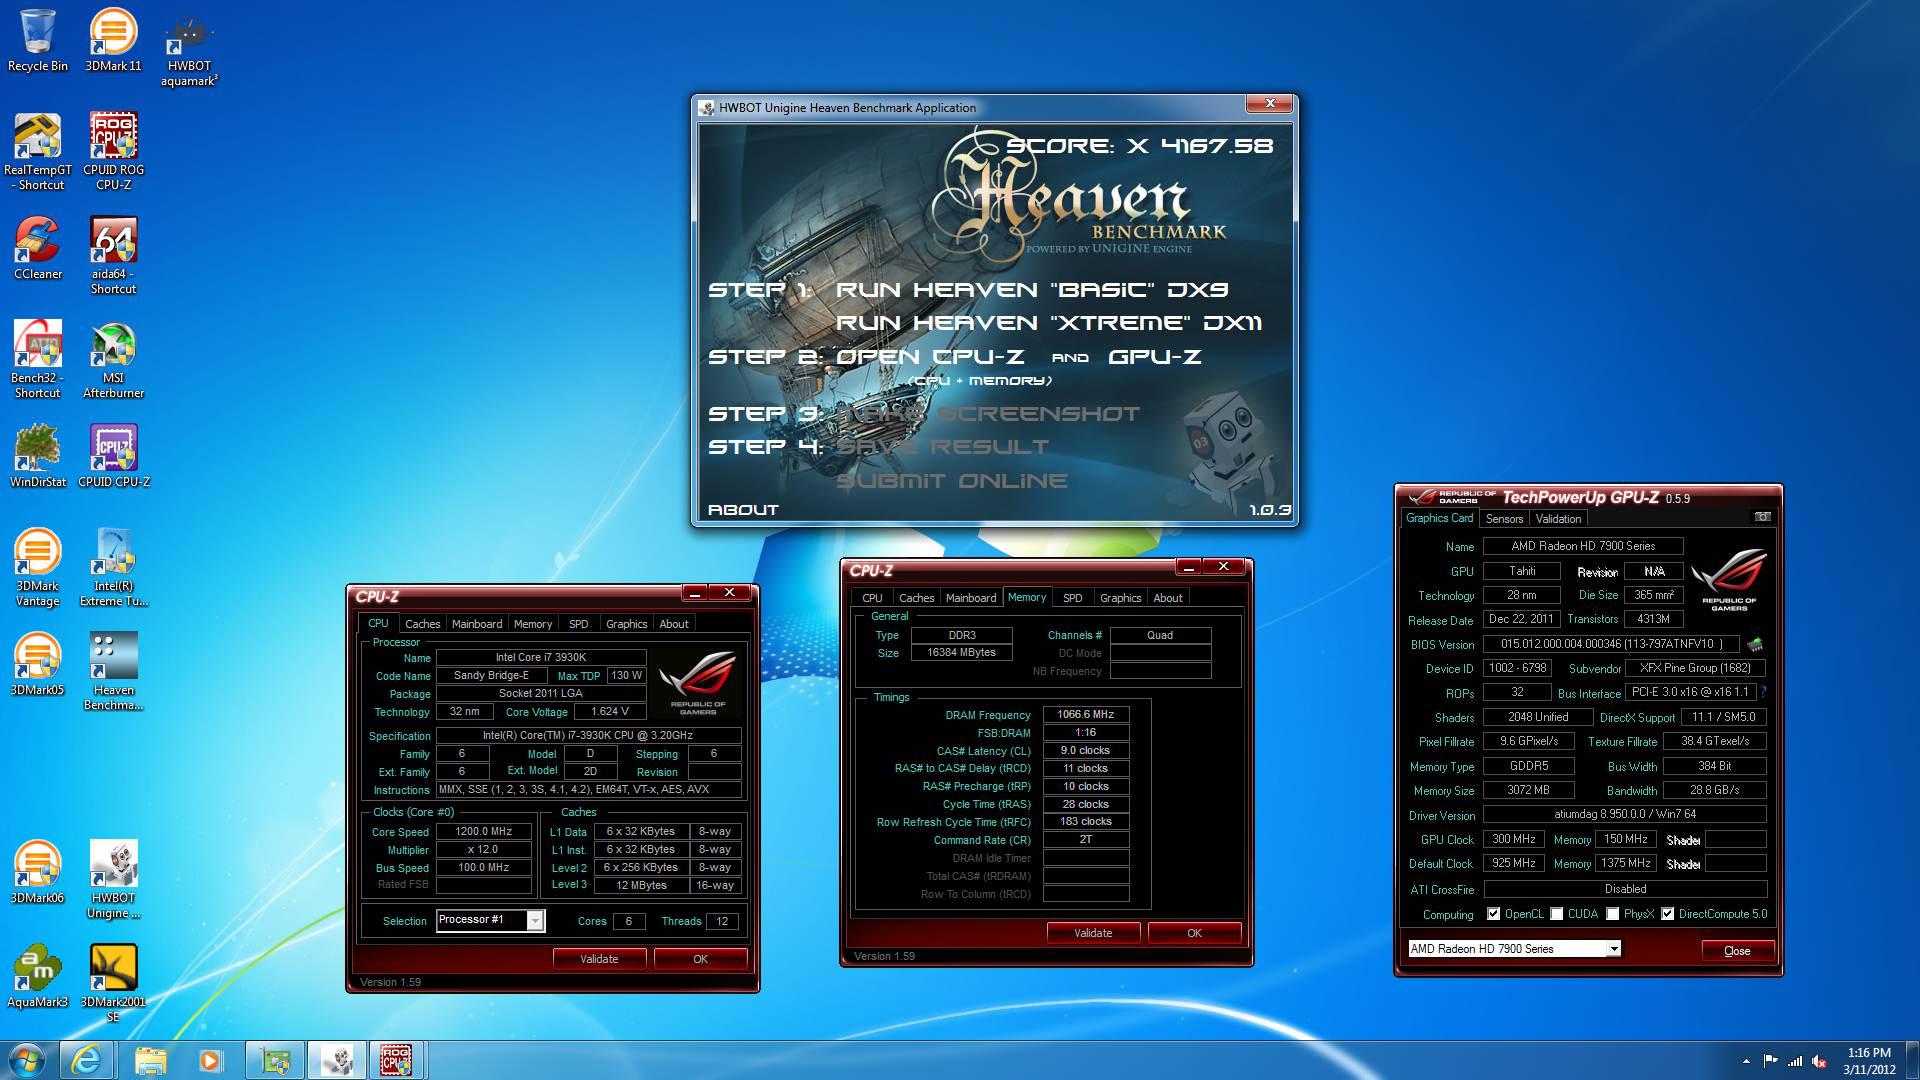Image resolution: width=1920 pixels, height=1080 pixels.
Task: Click Run Heaven "Xtreme" DX11
Action: [x=1049, y=323]
